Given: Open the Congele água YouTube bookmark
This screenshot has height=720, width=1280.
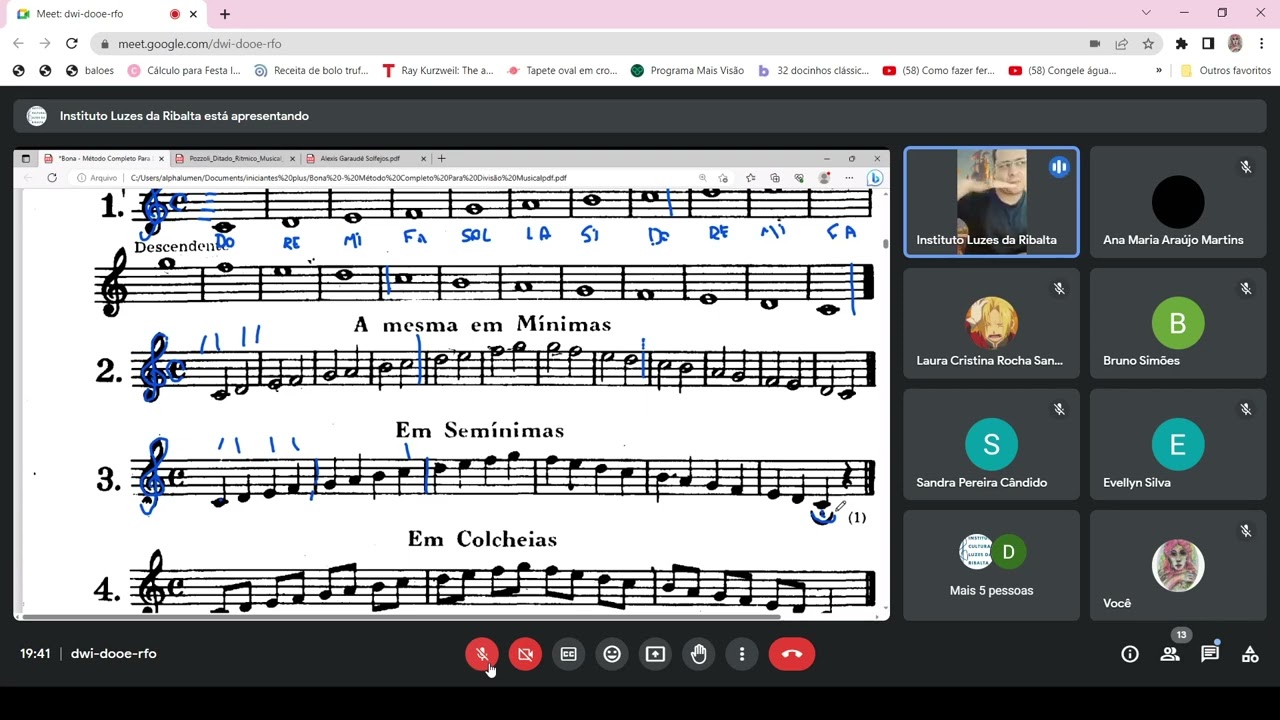Looking at the screenshot, I should pyautogui.click(x=1062, y=71).
